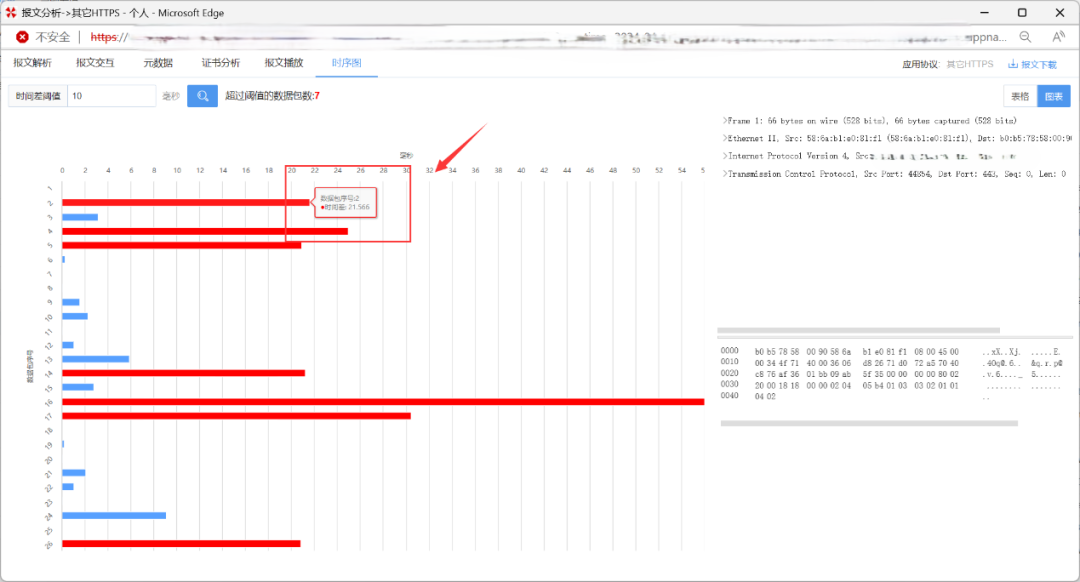Click the blue bar for packet 9
This screenshot has height=582, width=1080.
point(70,302)
